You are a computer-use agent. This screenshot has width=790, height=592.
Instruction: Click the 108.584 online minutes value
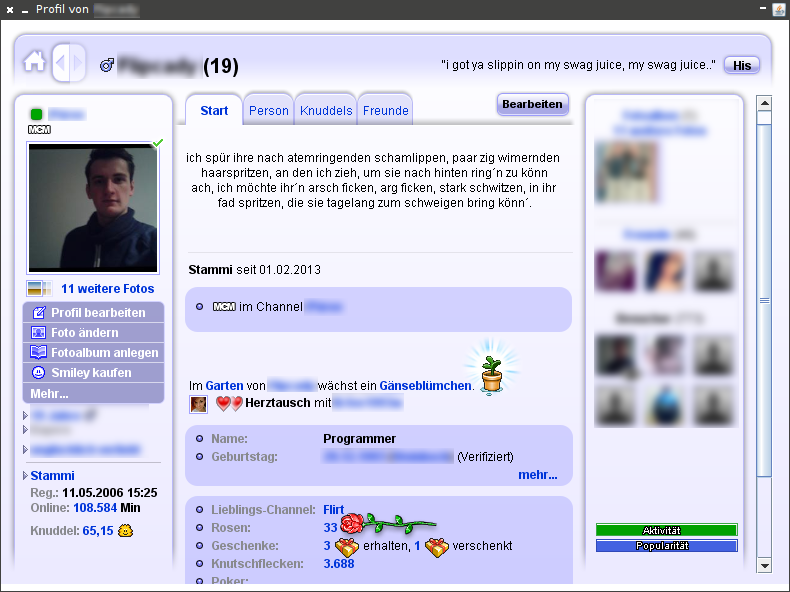click(x=95, y=508)
